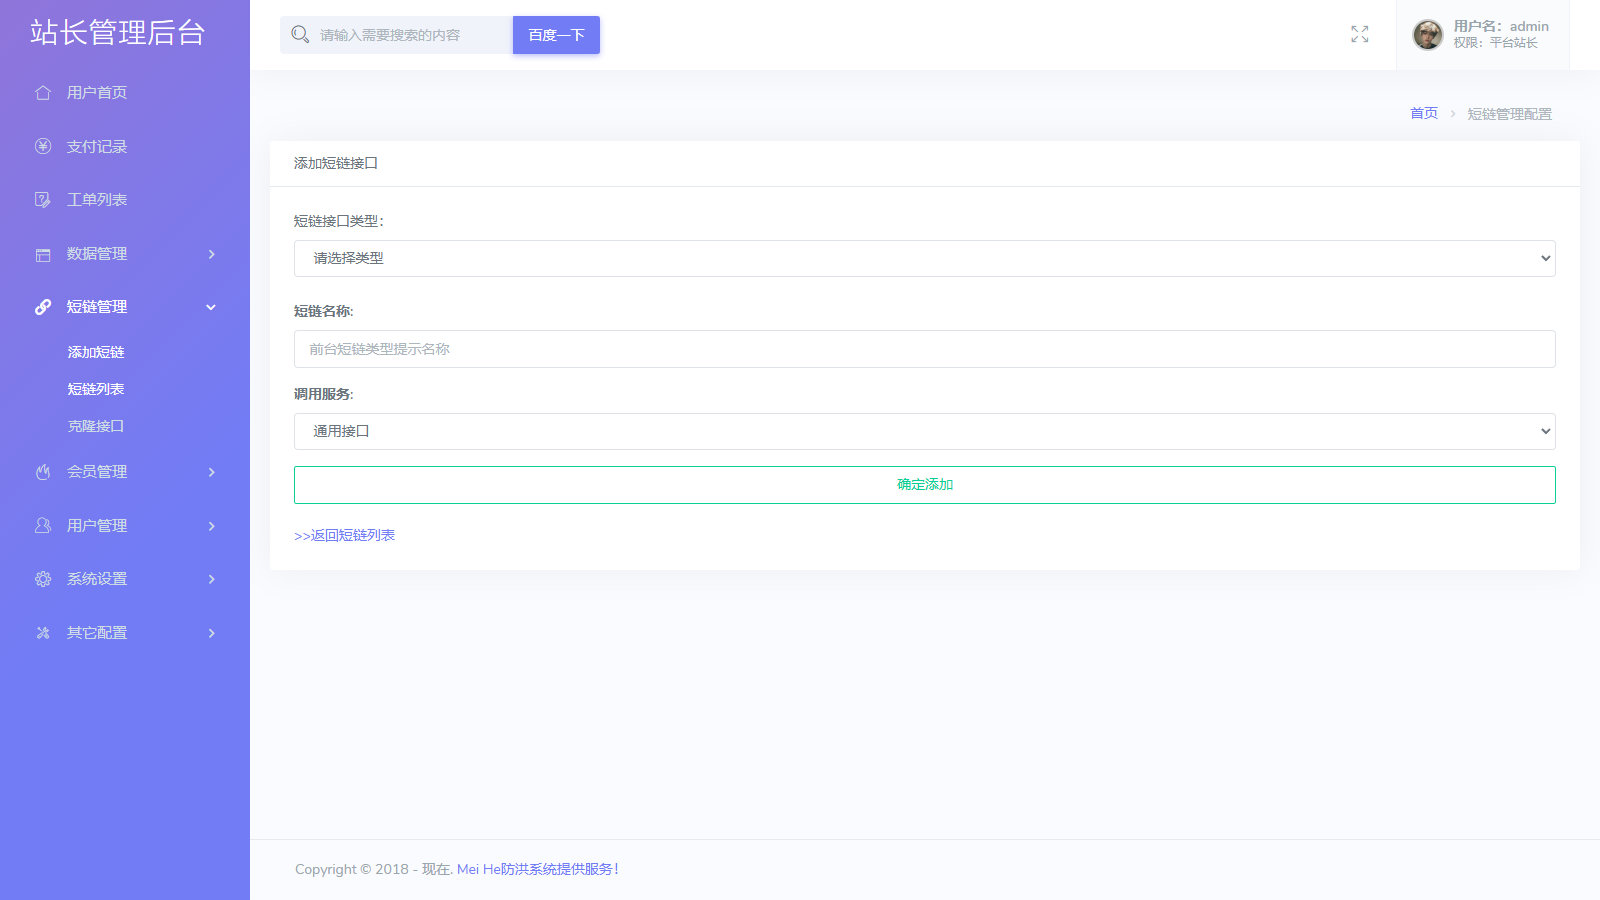Image resolution: width=1600 pixels, height=900 pixels.
Task: Click the home icon beside 用户首页
Action: [x=43, y=93]
